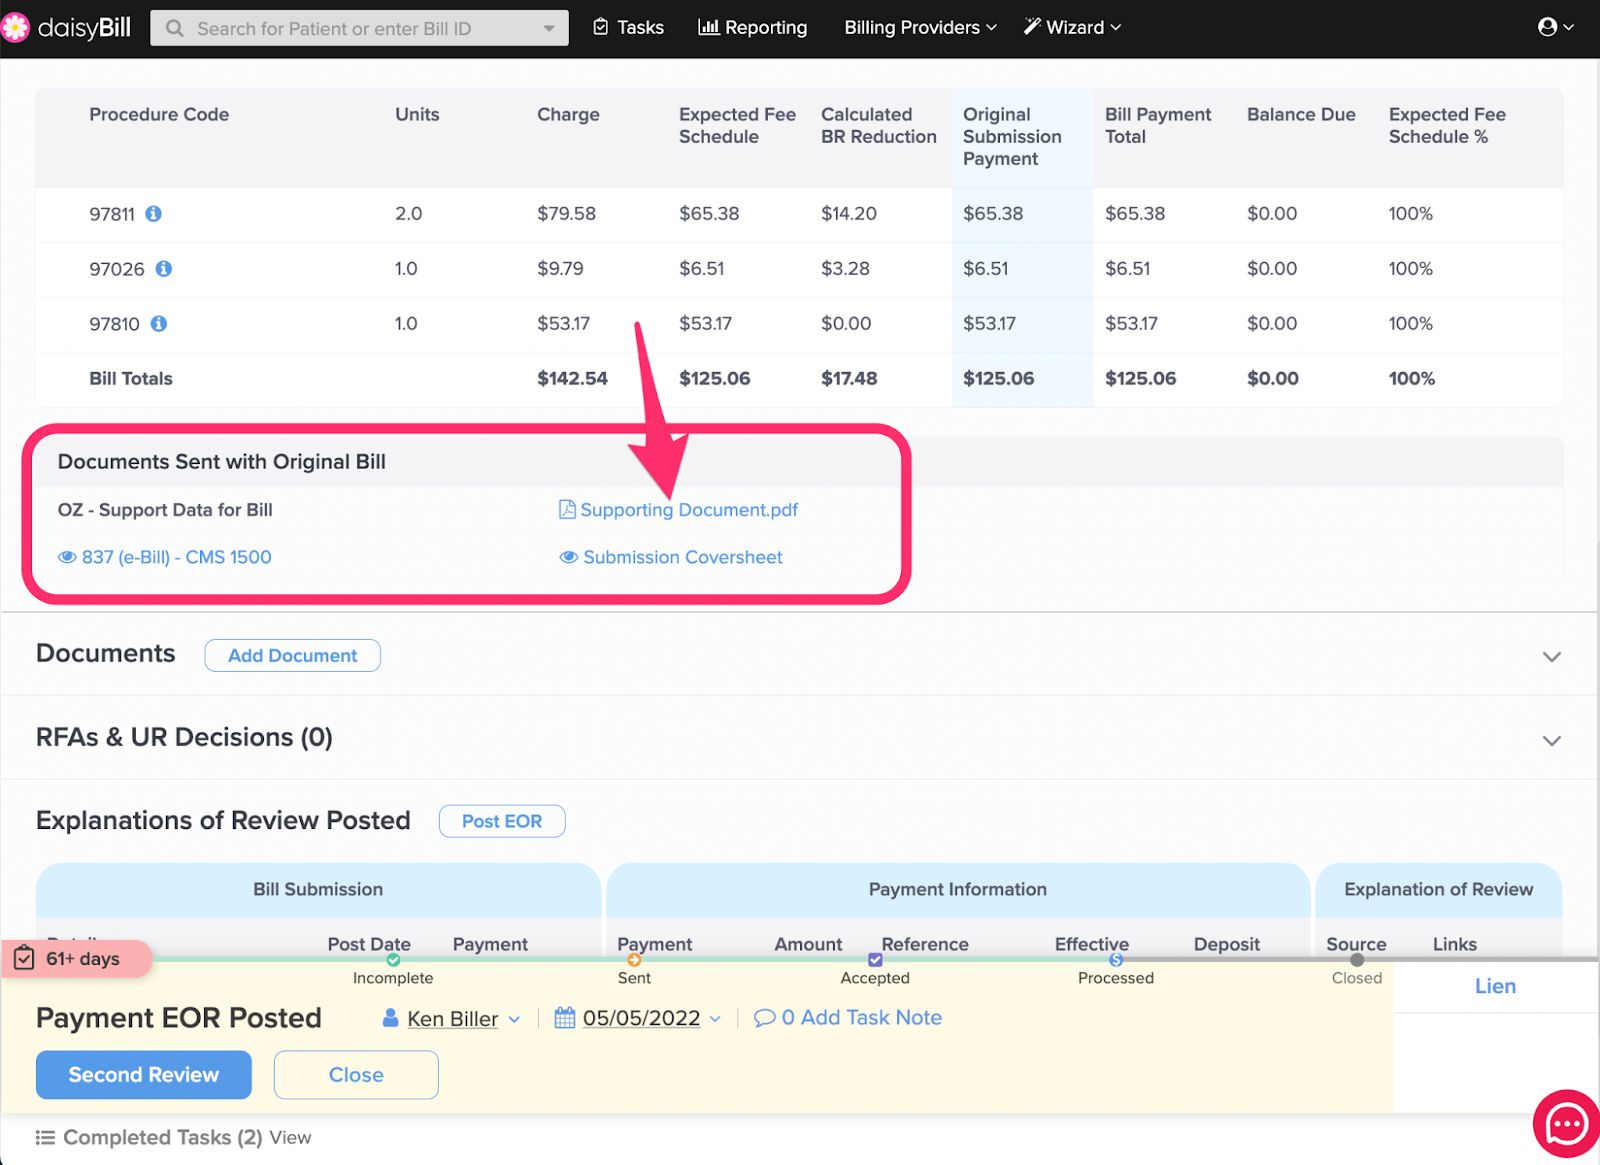Open info icon for procedure 97810

coord(159,324)
